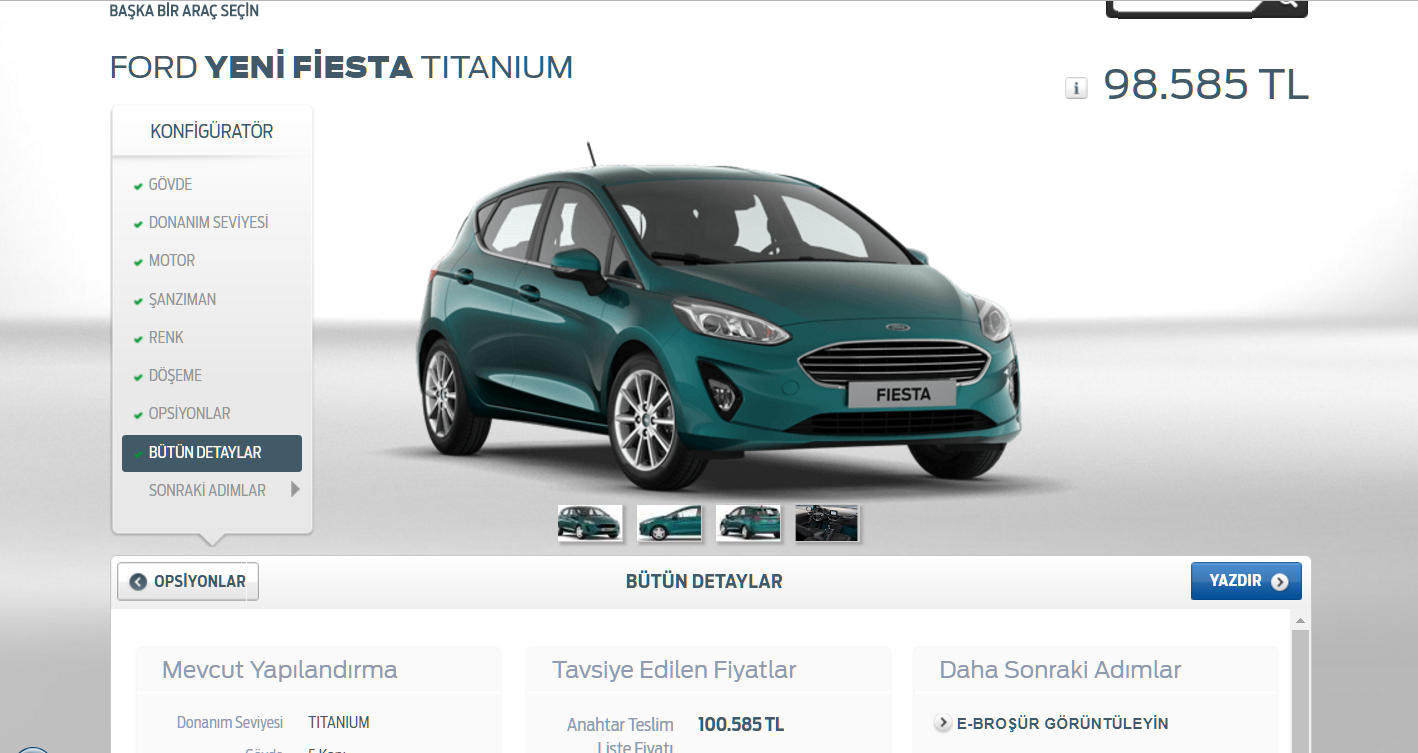Open GÖVDE configurator step

click(170, 185)
